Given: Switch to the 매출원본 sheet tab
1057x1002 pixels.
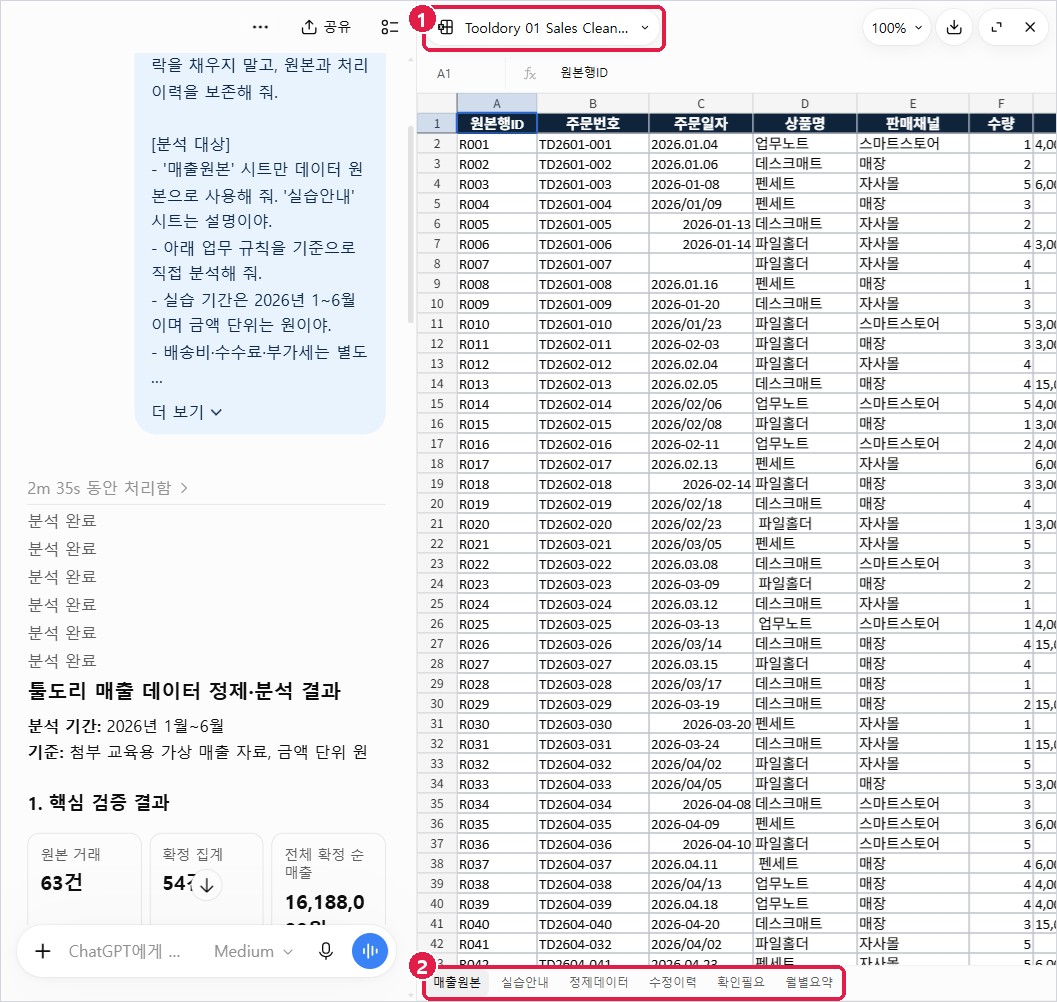Looking at the screenshot, I should coord(457,982).
